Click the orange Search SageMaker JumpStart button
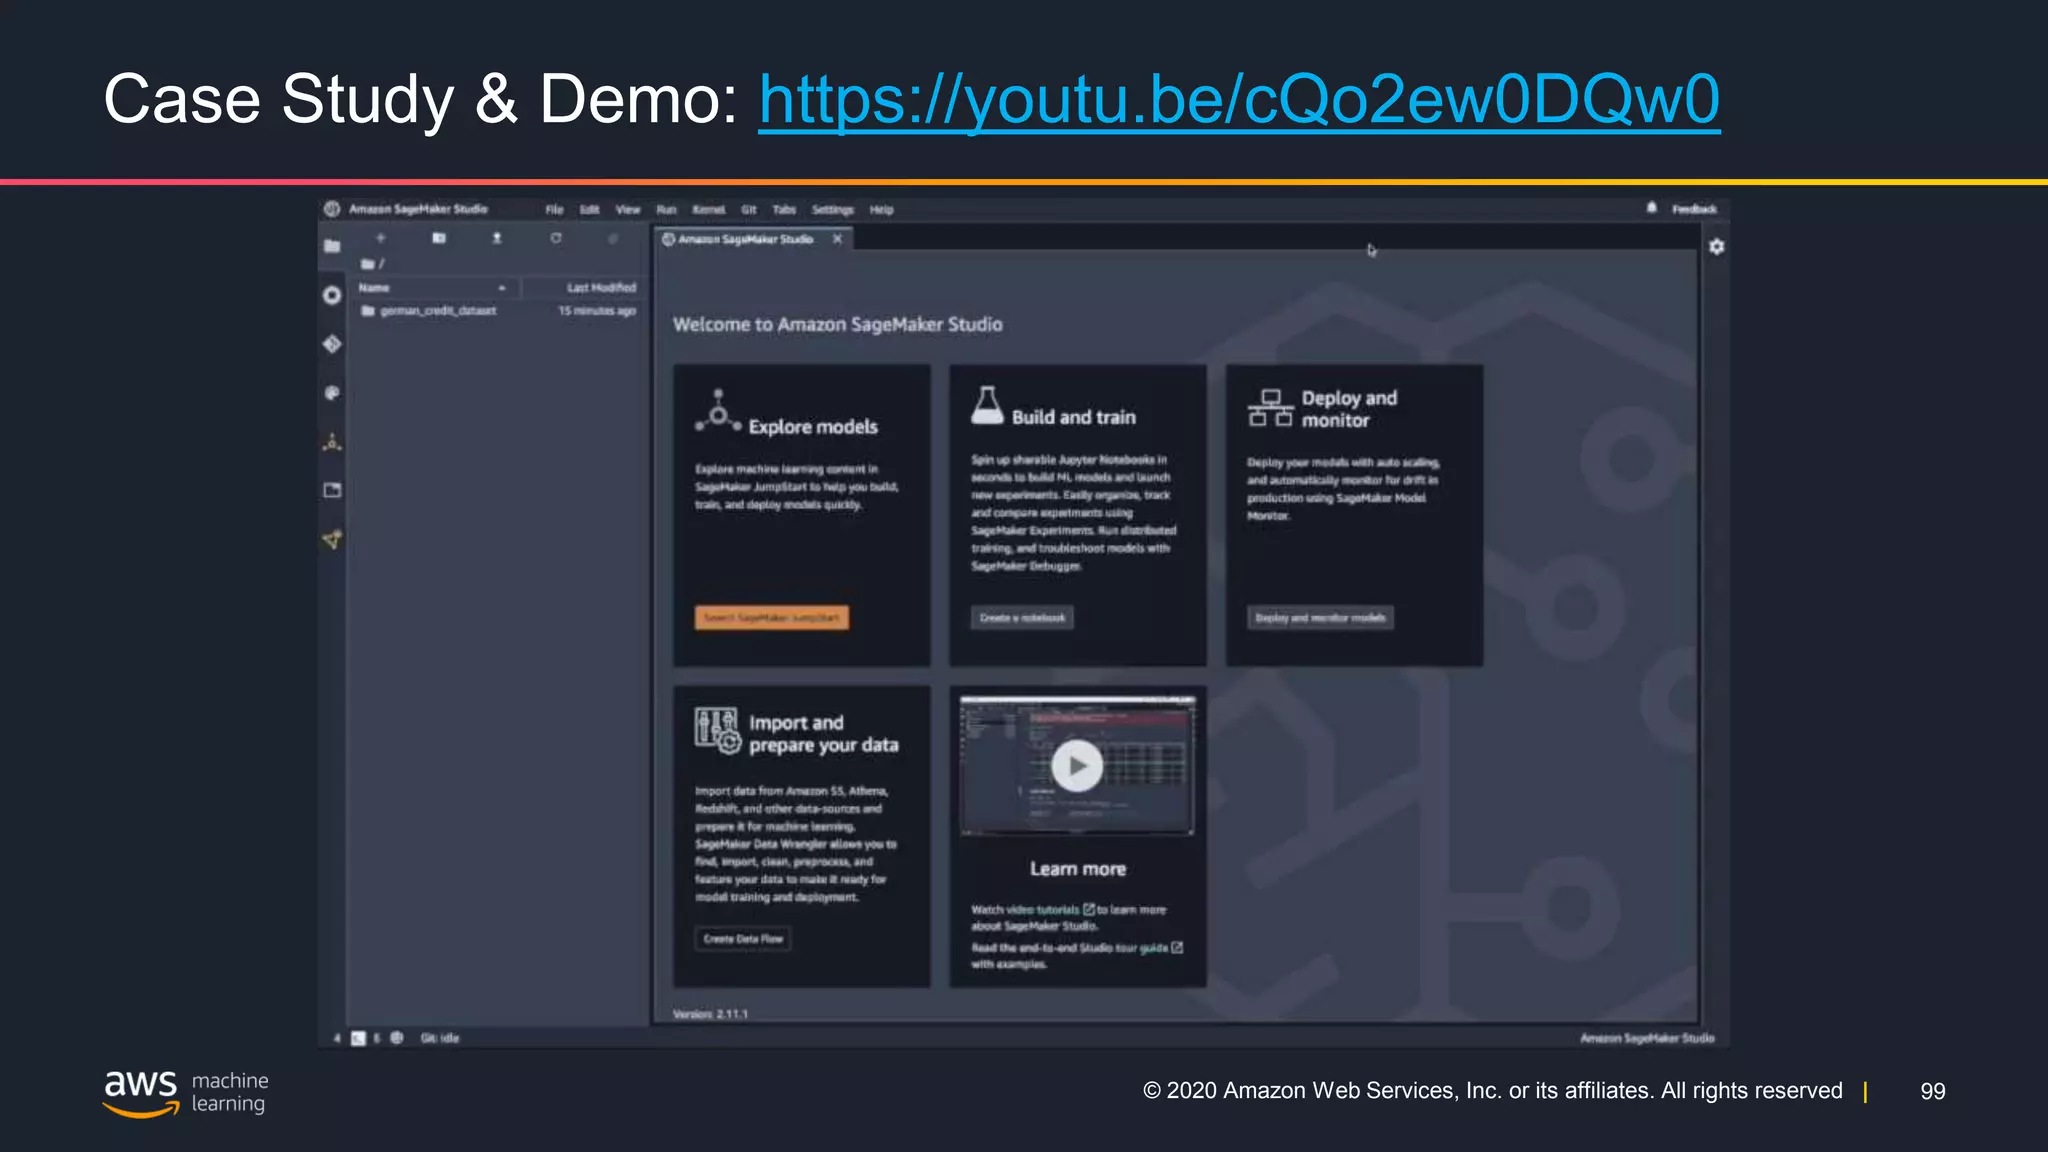The width and height of the screenshot is (2048, 1152). (x=772, y=618)
